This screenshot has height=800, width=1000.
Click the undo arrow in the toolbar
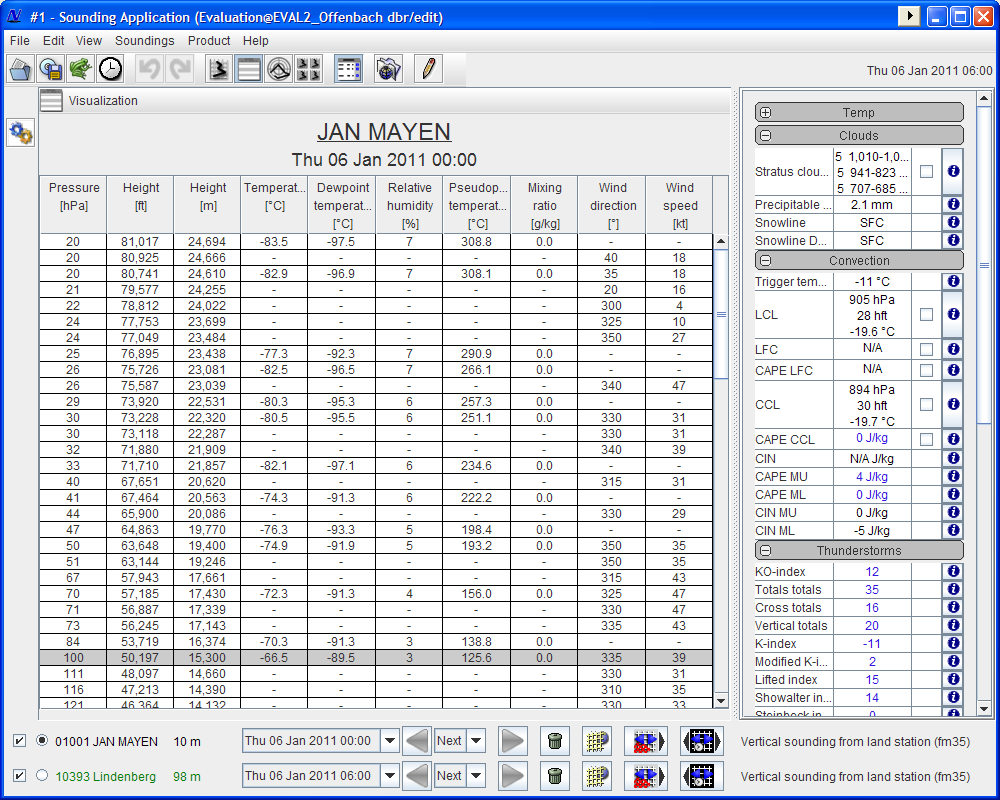click(149, 69)
